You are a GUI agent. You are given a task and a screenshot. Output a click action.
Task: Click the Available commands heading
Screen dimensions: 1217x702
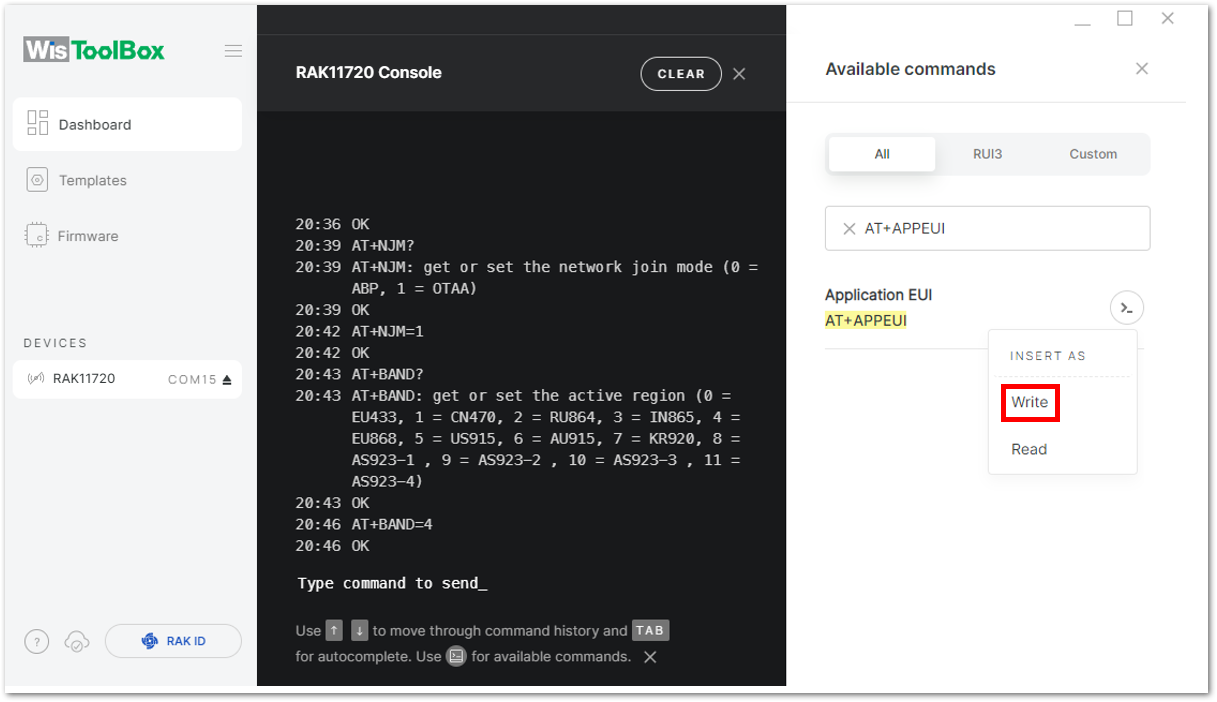(910, 69)
